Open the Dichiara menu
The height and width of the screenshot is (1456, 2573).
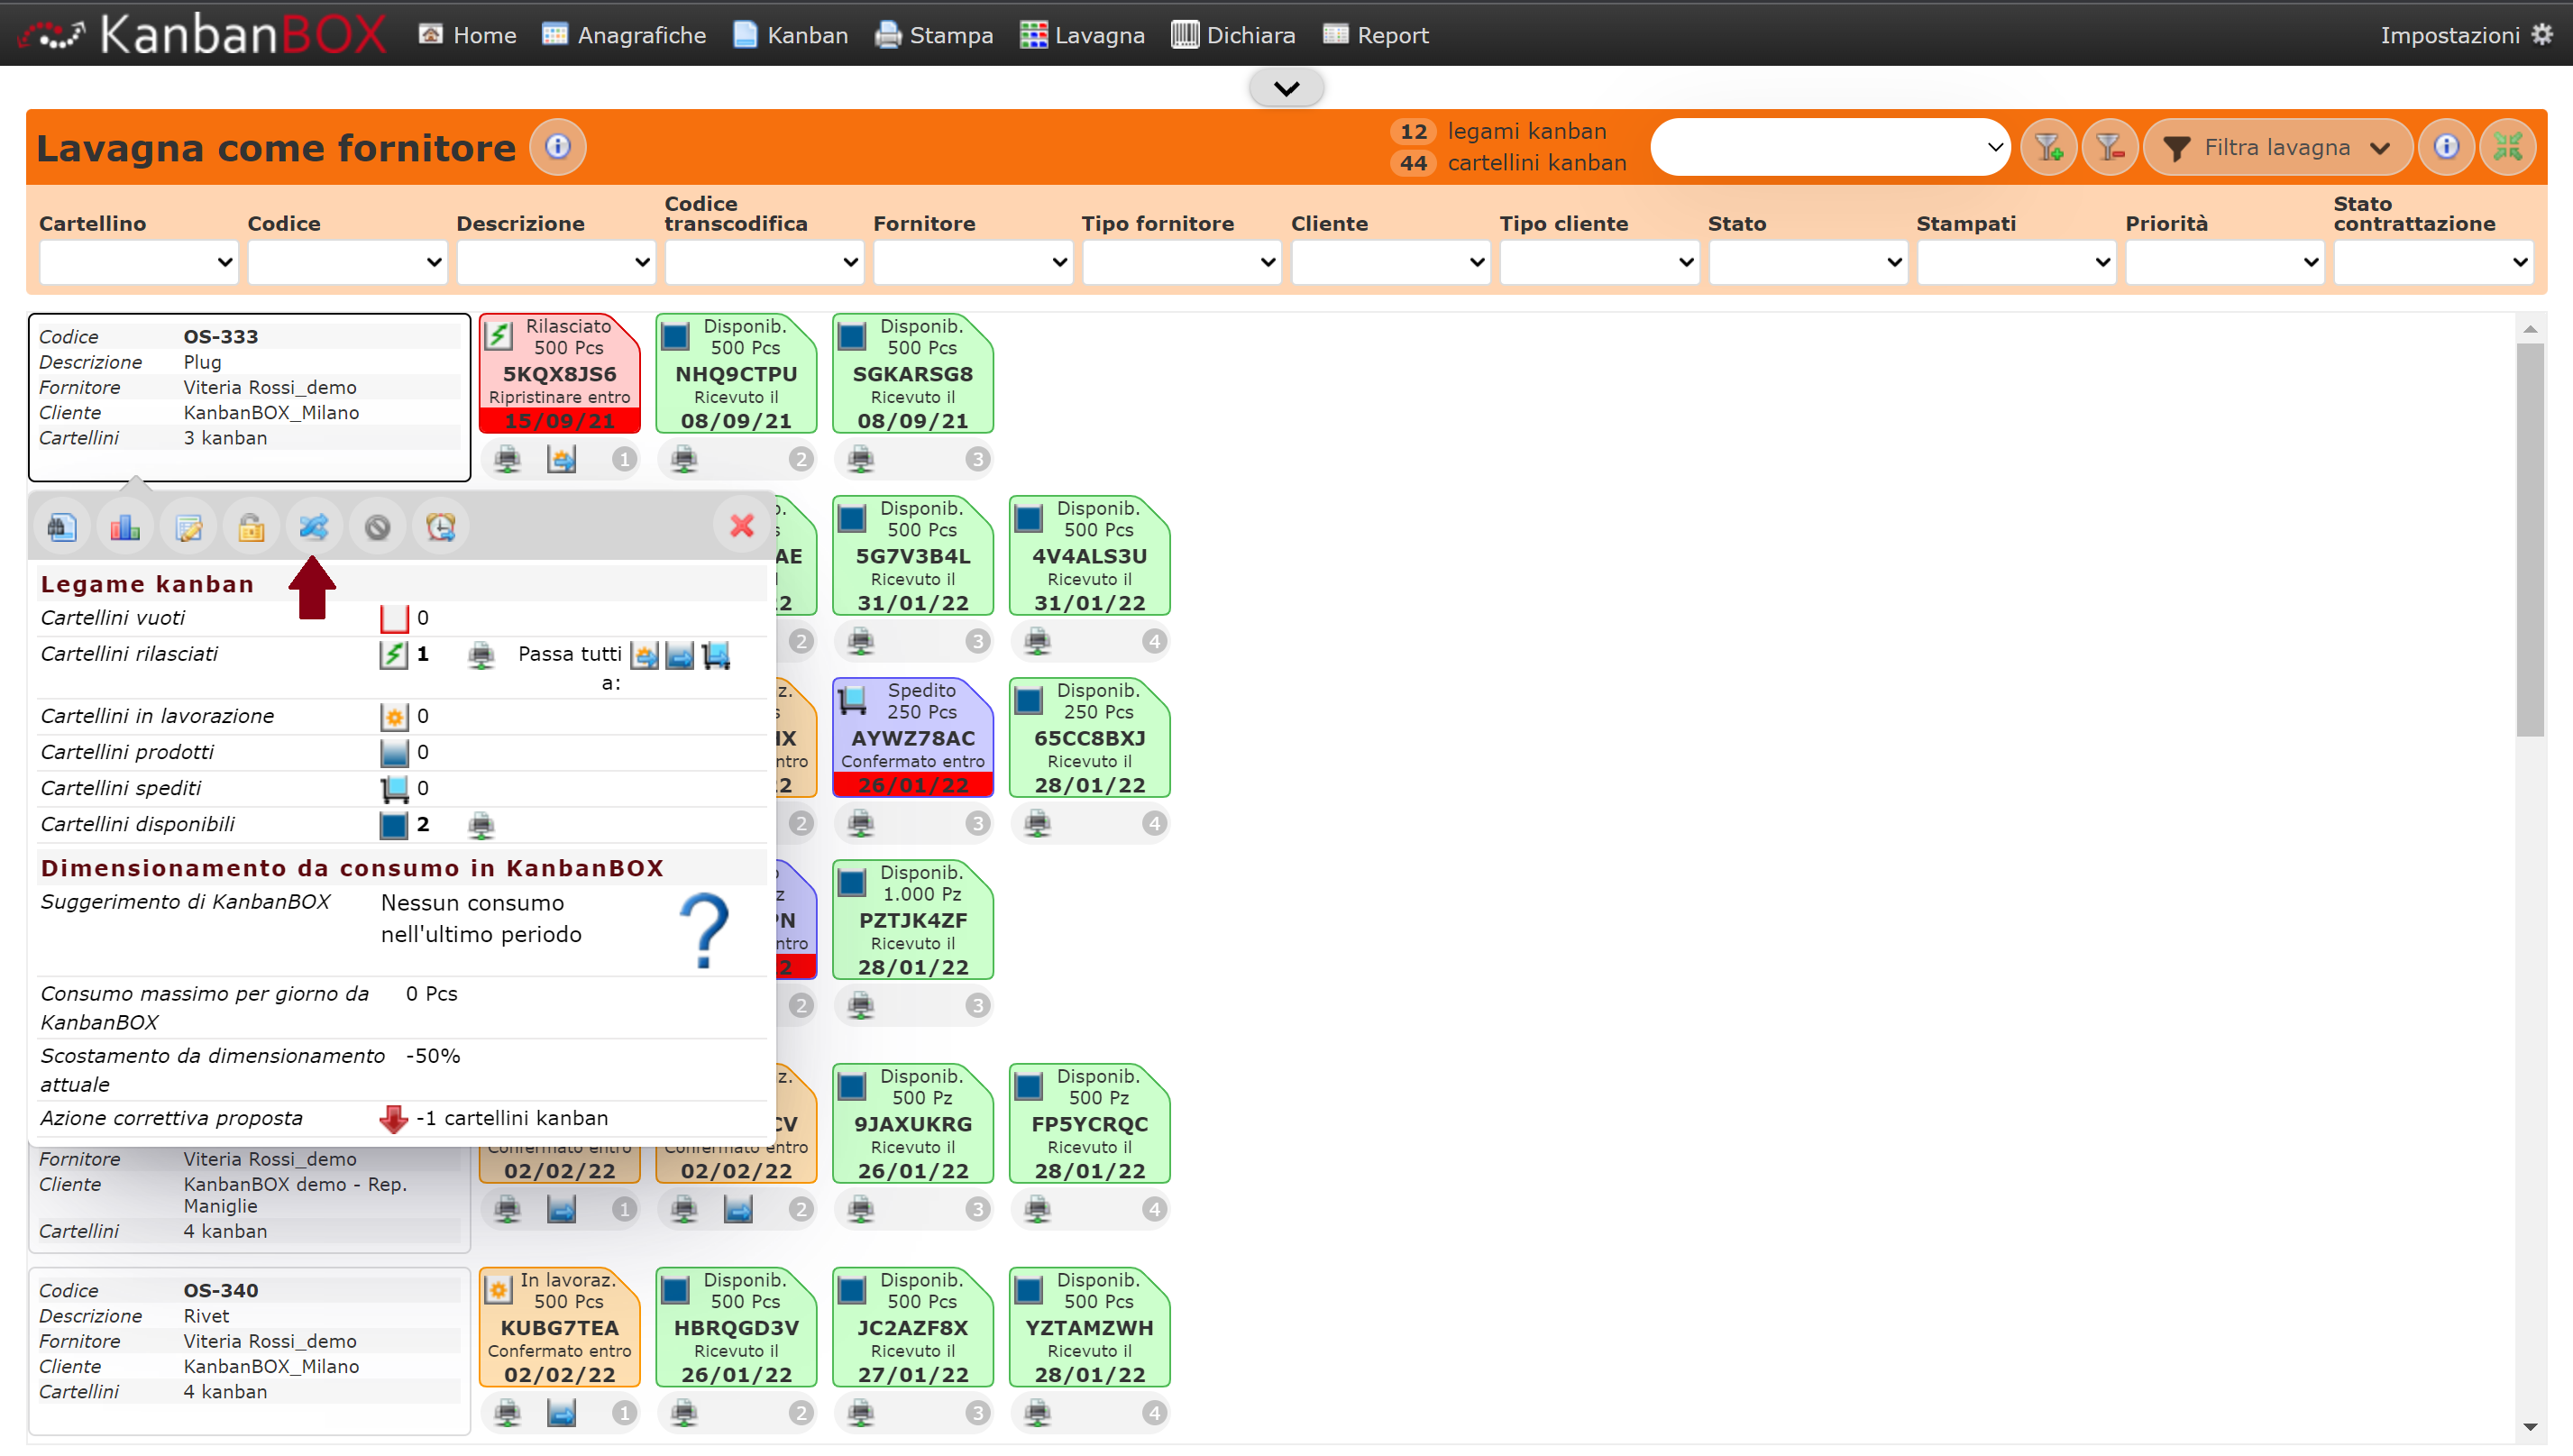(1233, 35)
